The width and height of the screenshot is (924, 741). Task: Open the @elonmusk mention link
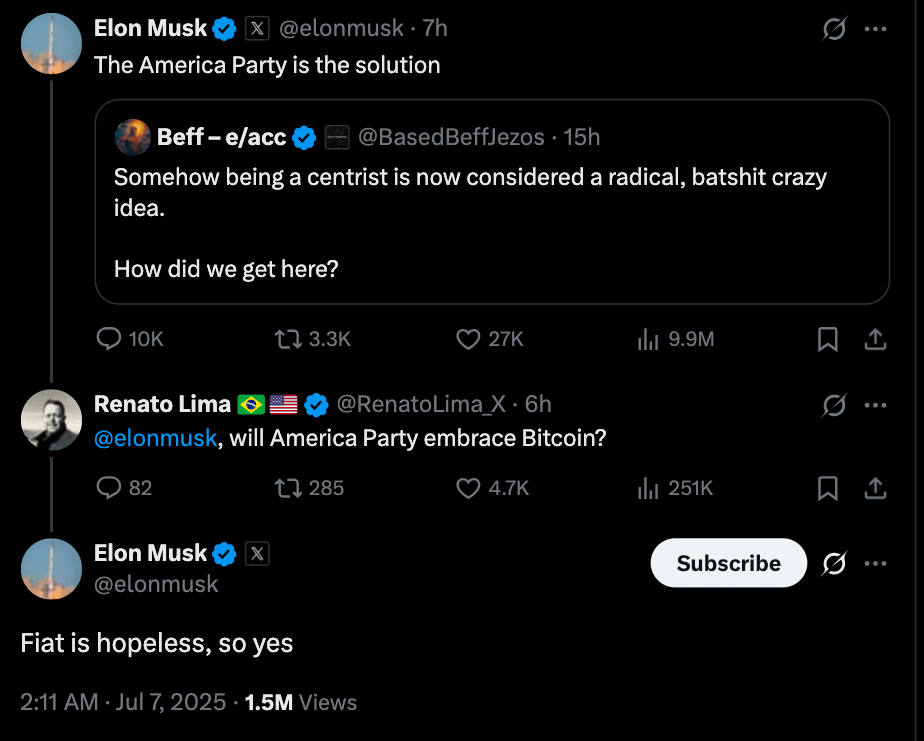coord(155,438)
